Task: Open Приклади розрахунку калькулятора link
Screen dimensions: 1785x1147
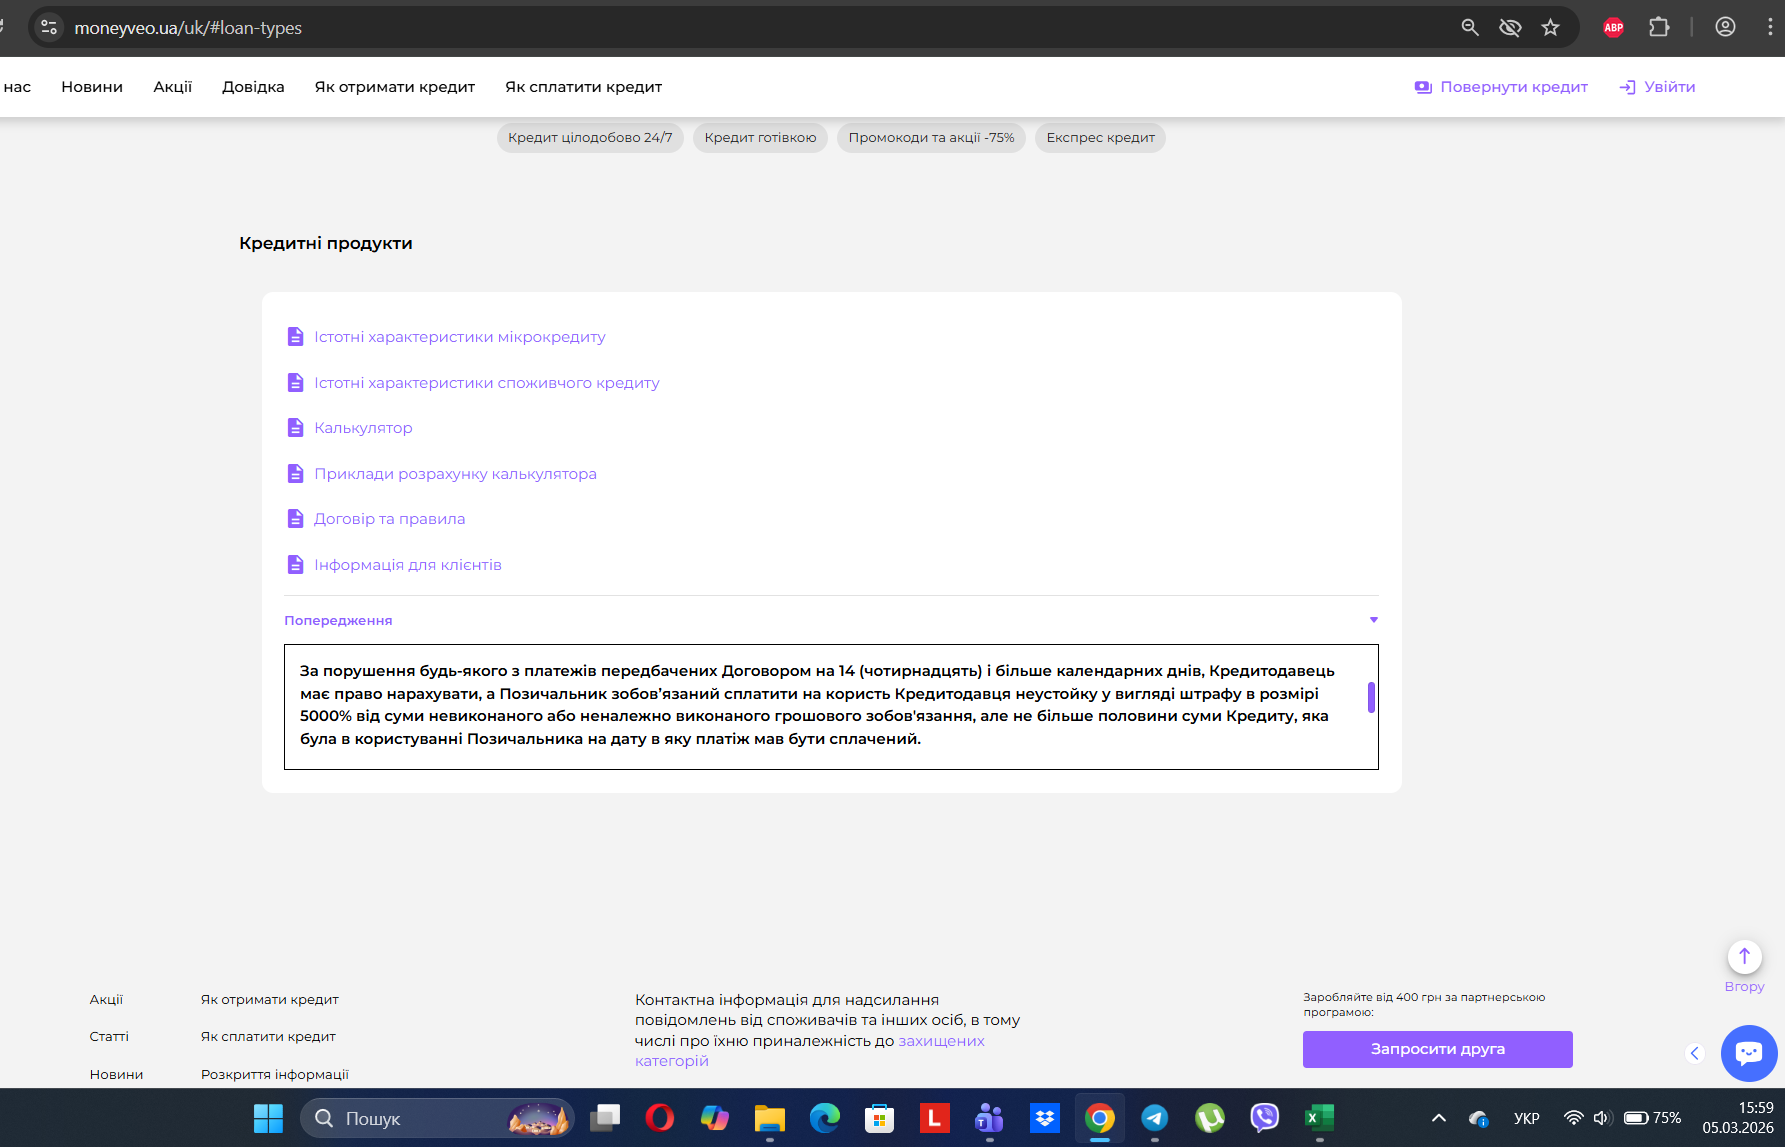Action: (x=455, y=474)
